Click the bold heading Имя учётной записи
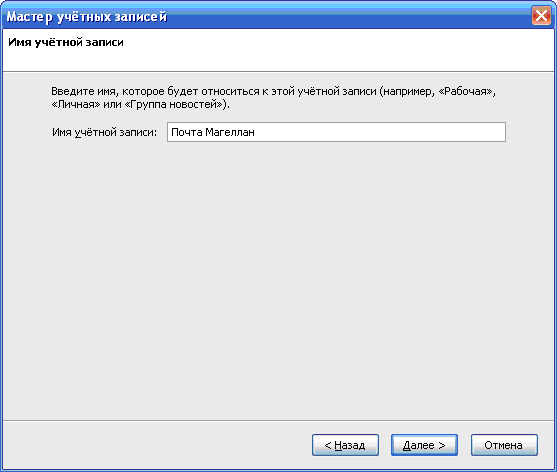 tap(66, 42)
